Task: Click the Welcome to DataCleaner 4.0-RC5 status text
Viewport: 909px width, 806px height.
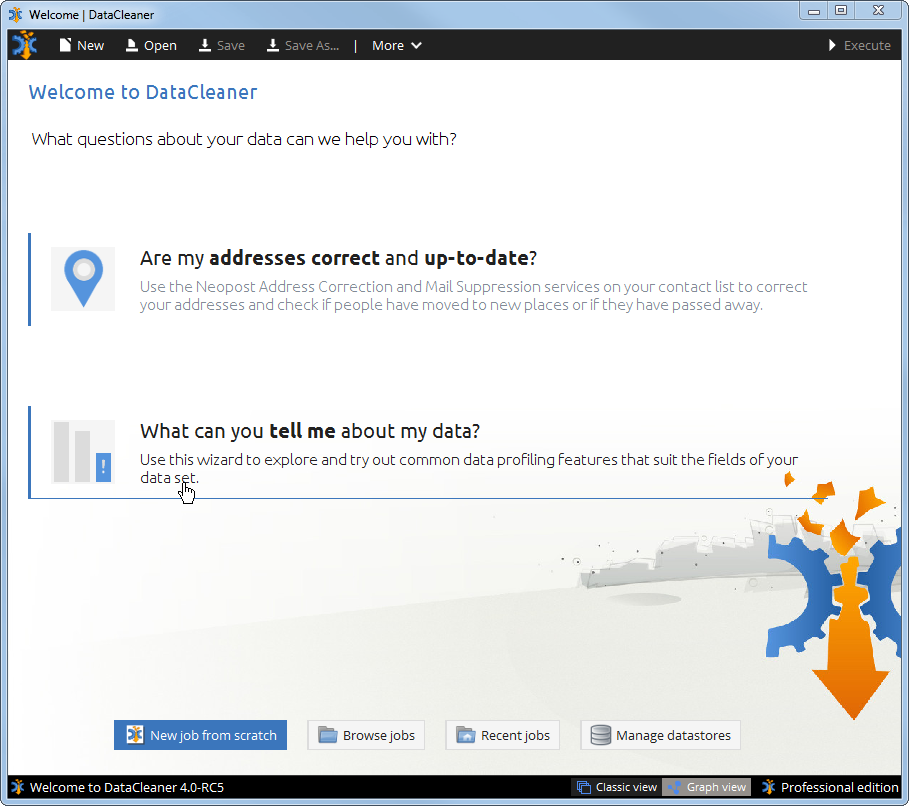Action: tap(126, 787)
